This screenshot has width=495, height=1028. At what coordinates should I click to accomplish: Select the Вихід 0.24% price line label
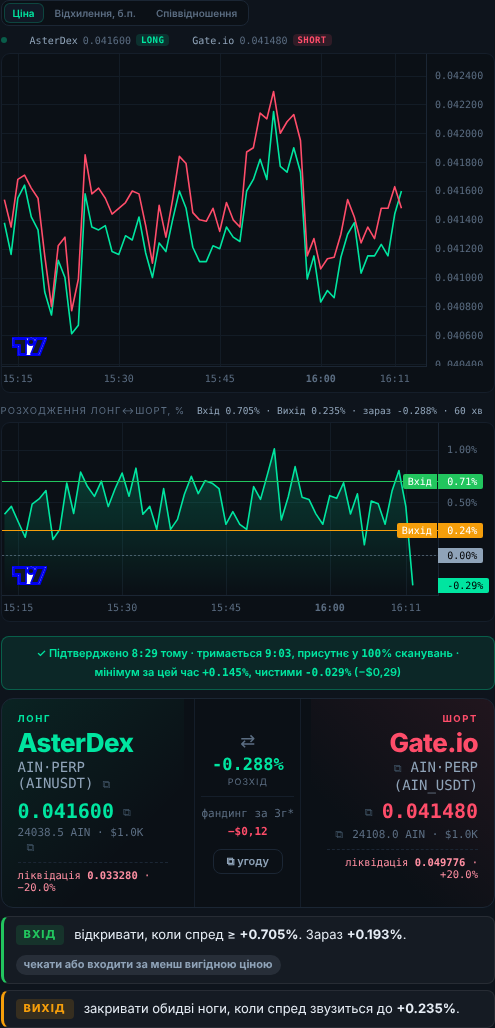[440, 530]
